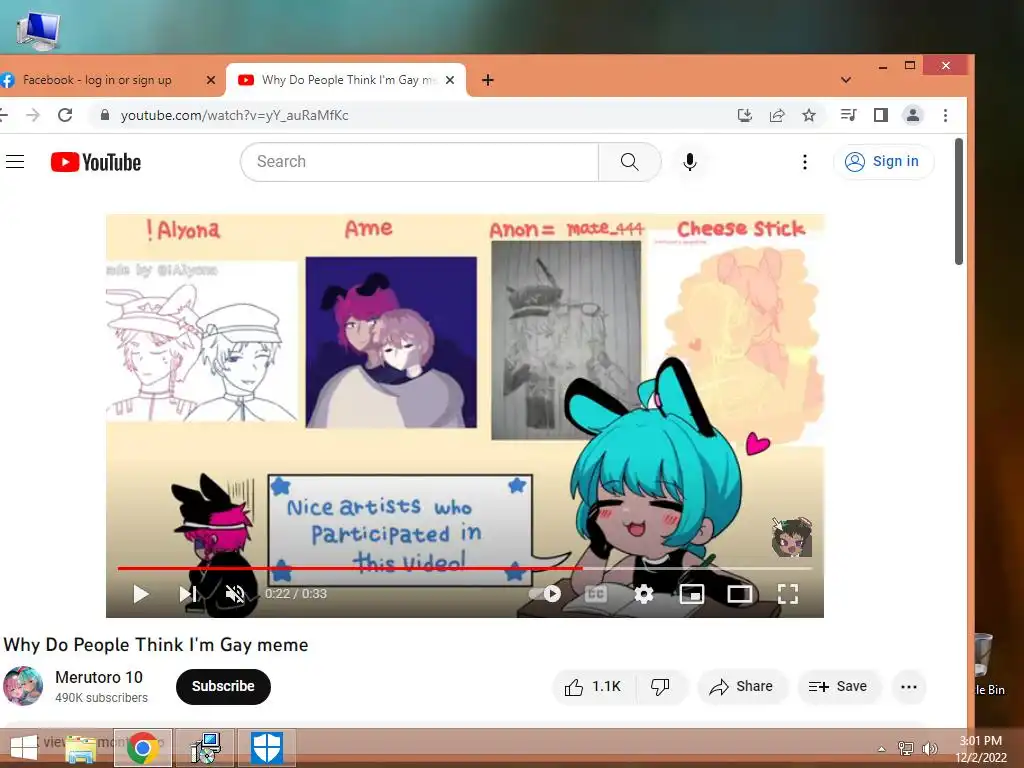The image size is (1024, 768).
Task: Click the page vertical scrollbar
Action: pyautogui.click(x=959, y=201)
